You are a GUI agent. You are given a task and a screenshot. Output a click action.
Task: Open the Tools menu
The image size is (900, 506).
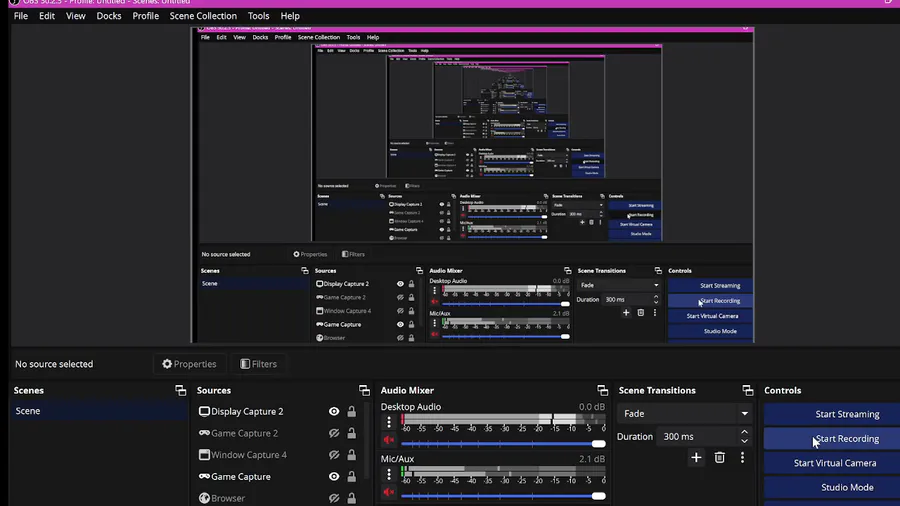pos(258,16)
